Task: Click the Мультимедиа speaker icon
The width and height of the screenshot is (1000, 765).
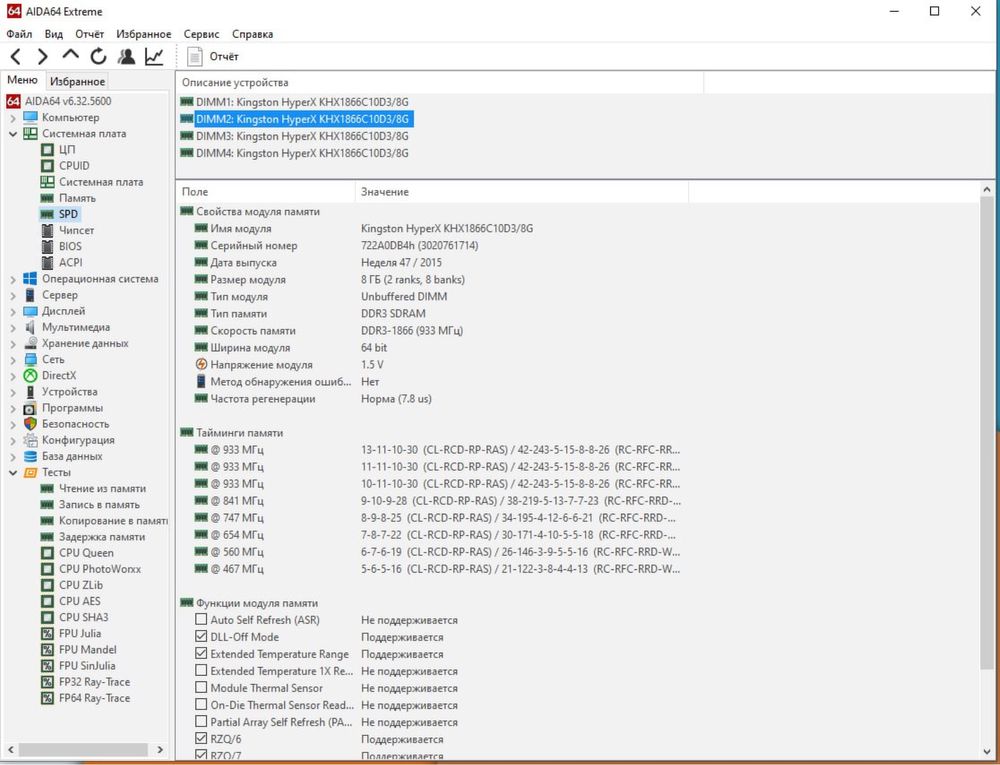Action: (30, 327)
